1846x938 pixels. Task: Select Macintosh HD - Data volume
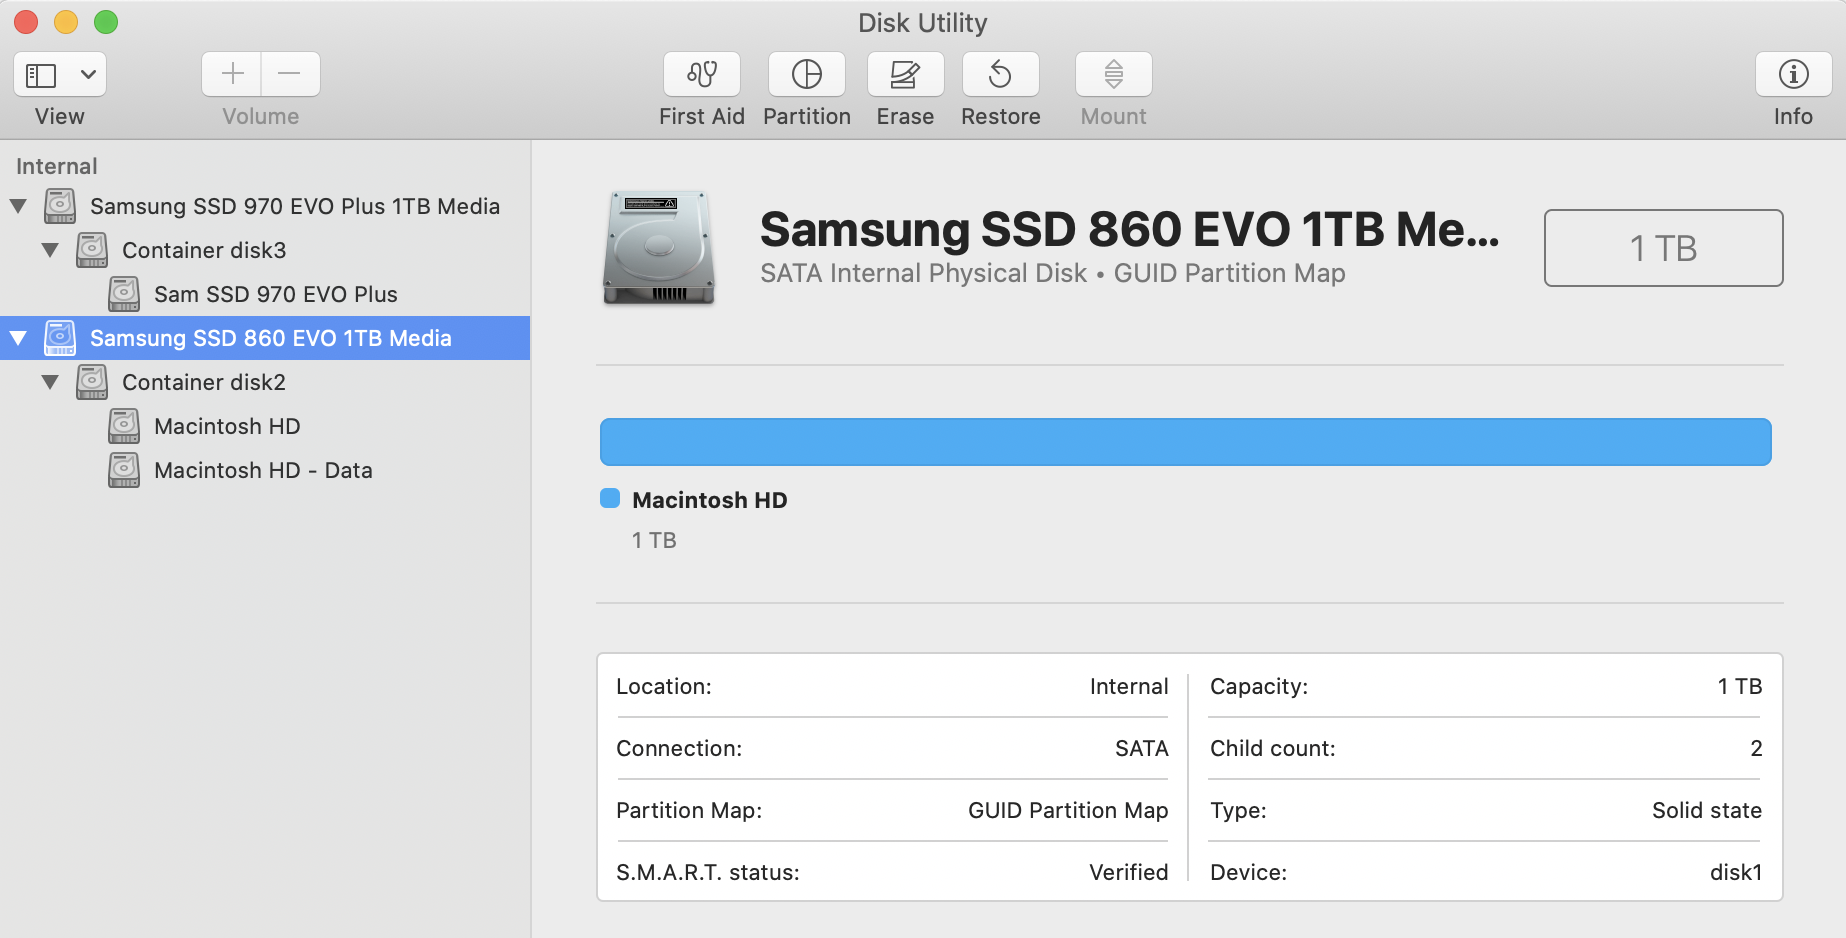click(x=265, y=470)
